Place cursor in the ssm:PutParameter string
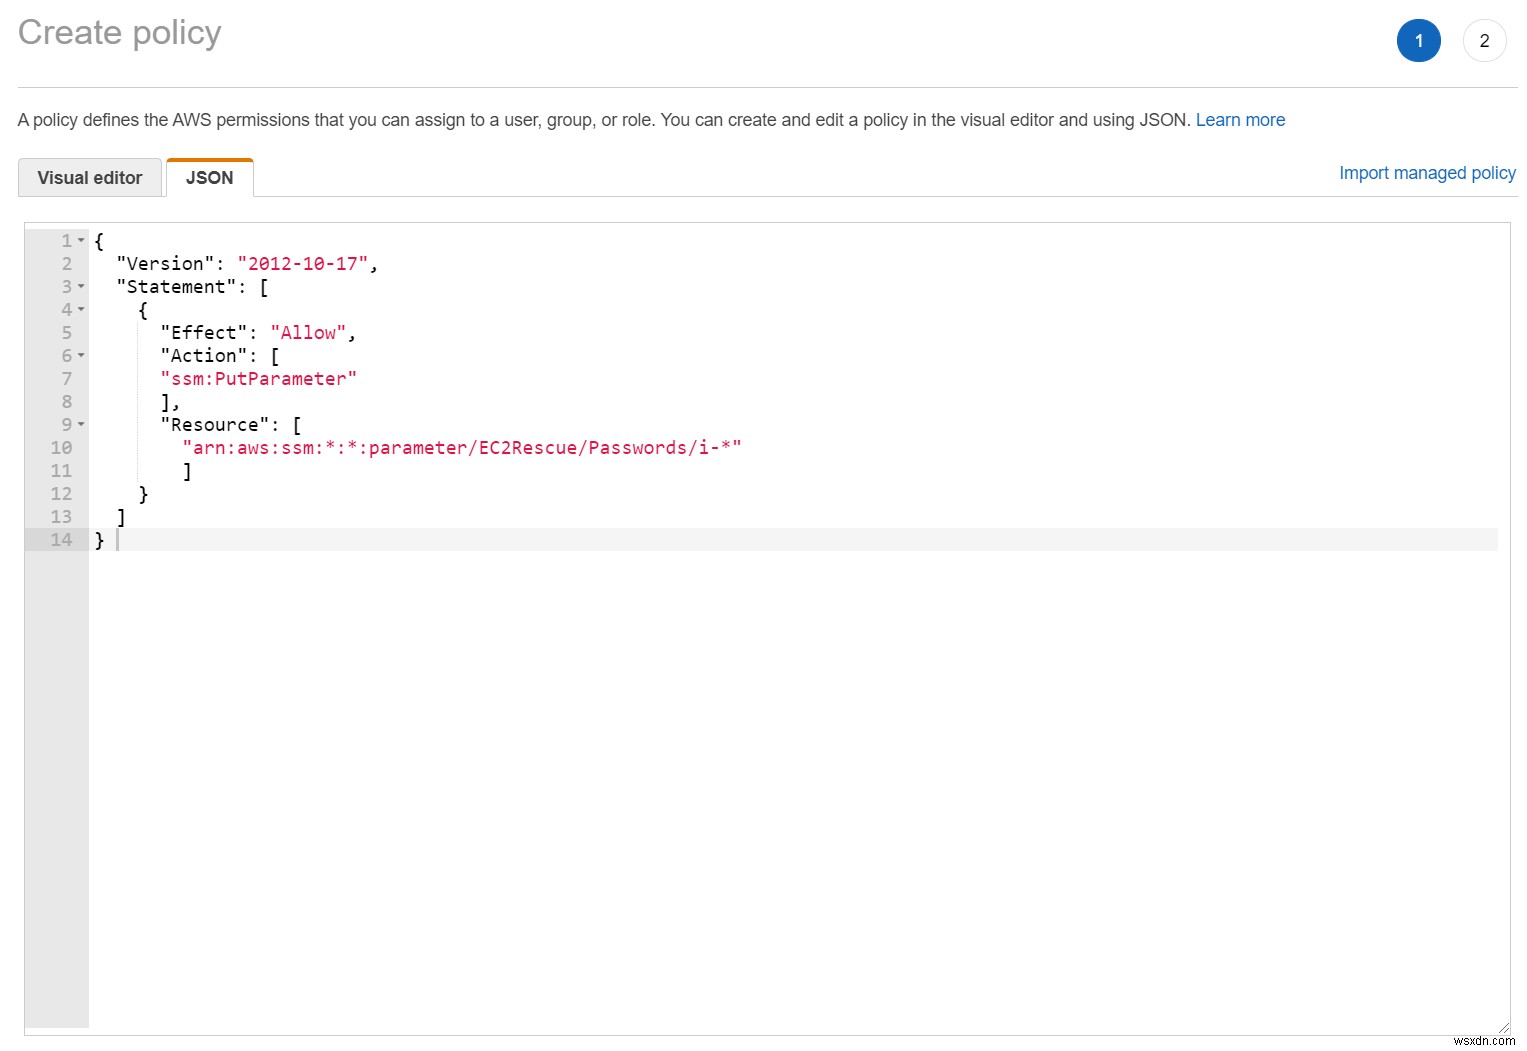 (x=258, y=378)
